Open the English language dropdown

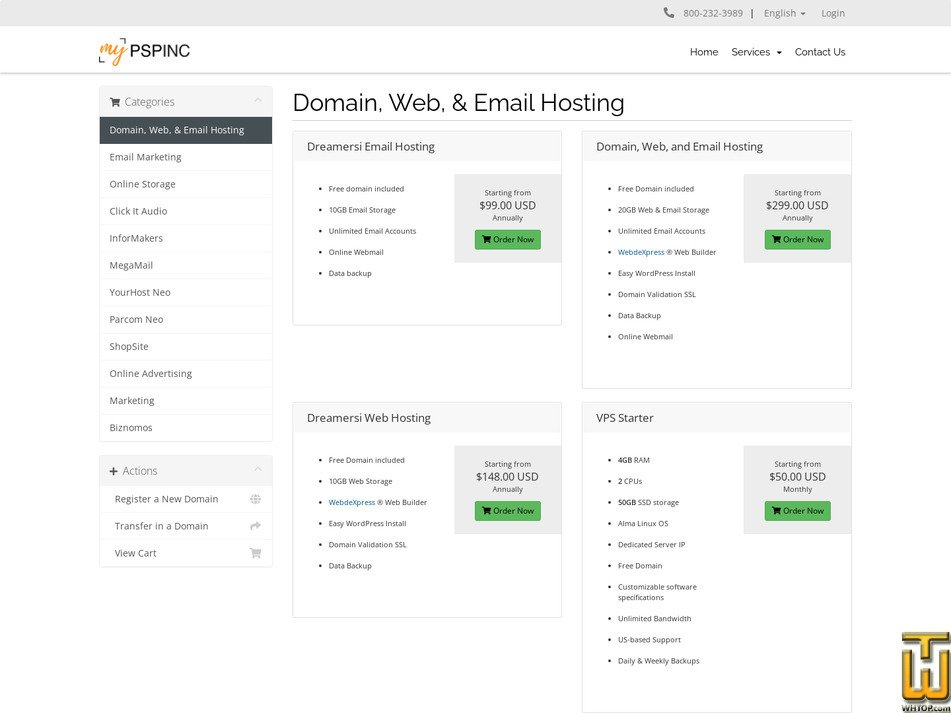pos(784,13)
